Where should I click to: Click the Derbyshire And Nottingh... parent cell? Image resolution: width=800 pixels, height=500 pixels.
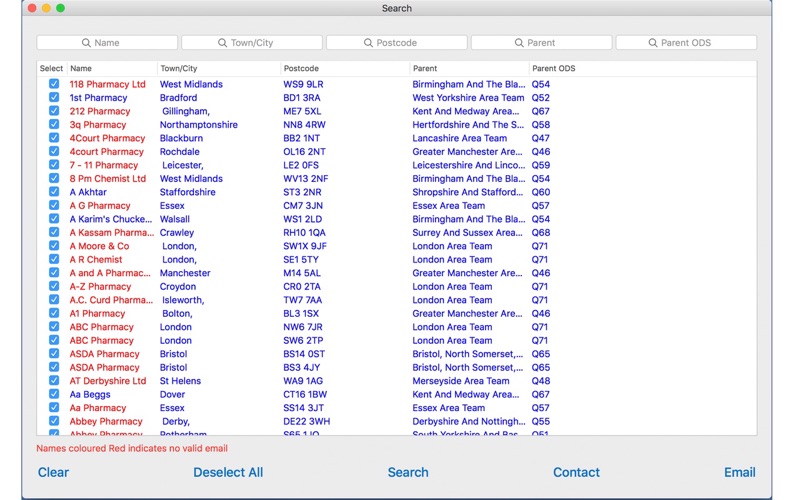click(x=468, y=421)
